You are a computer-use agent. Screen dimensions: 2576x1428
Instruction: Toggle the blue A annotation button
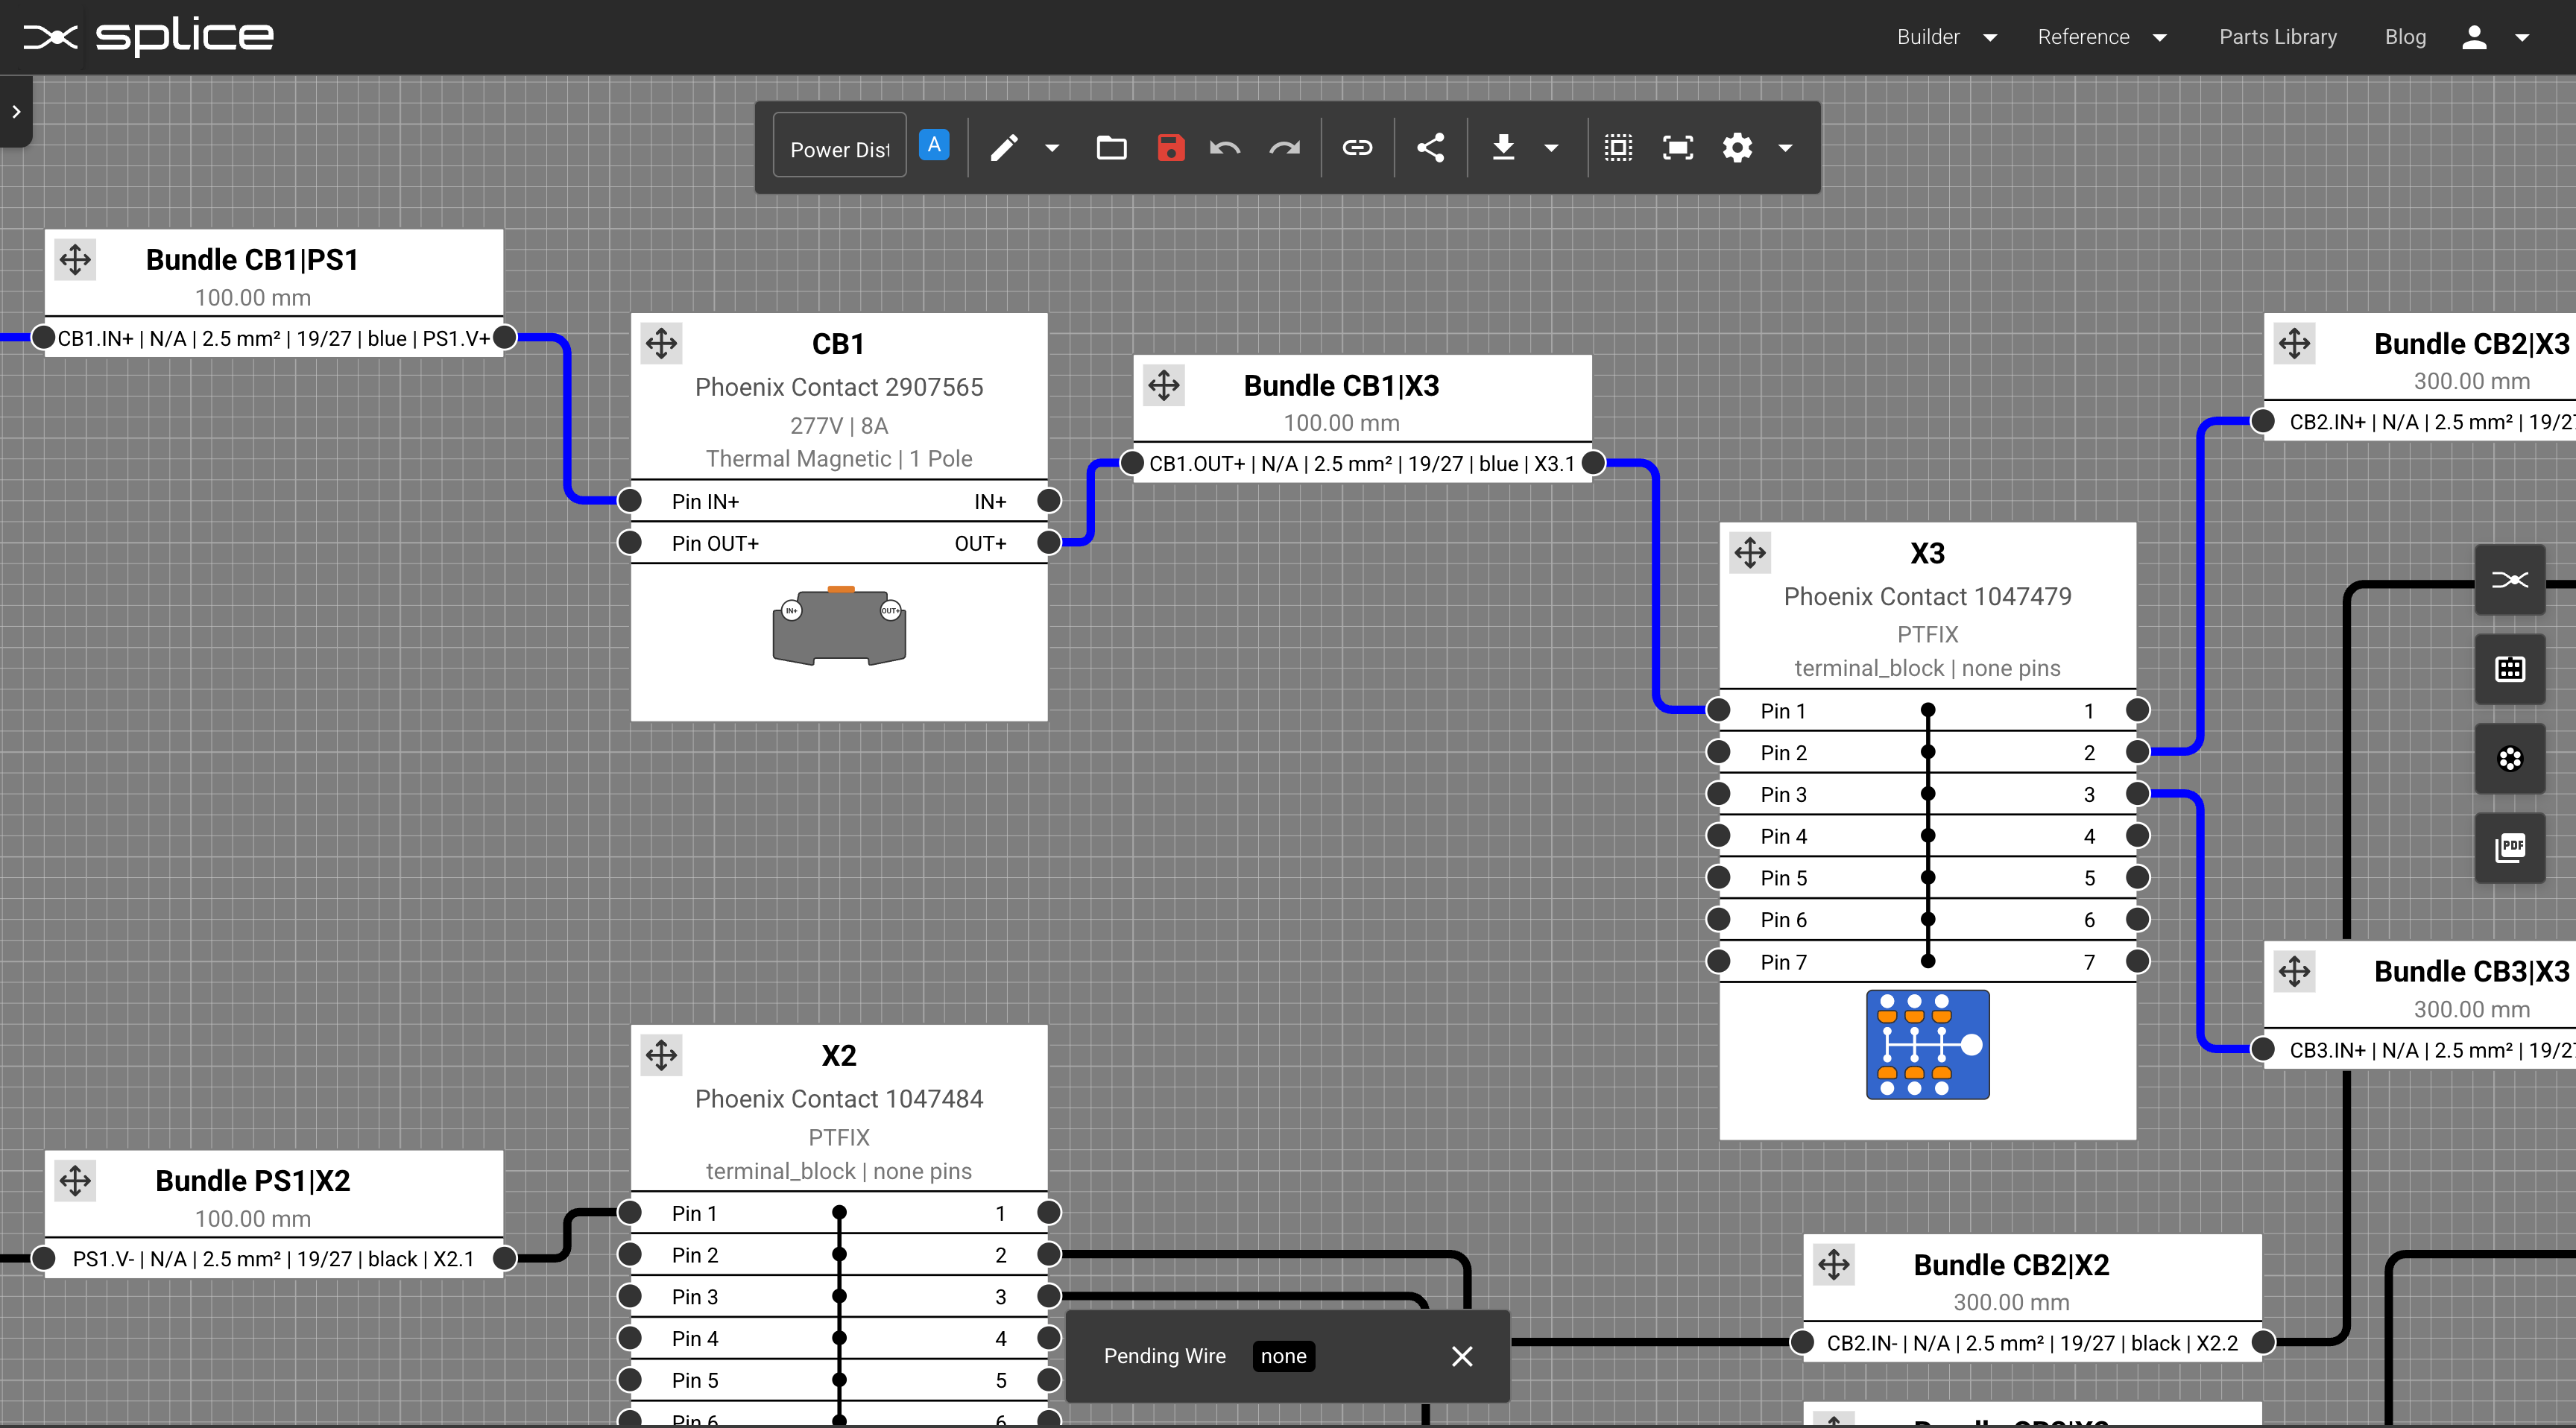(934, 146)
